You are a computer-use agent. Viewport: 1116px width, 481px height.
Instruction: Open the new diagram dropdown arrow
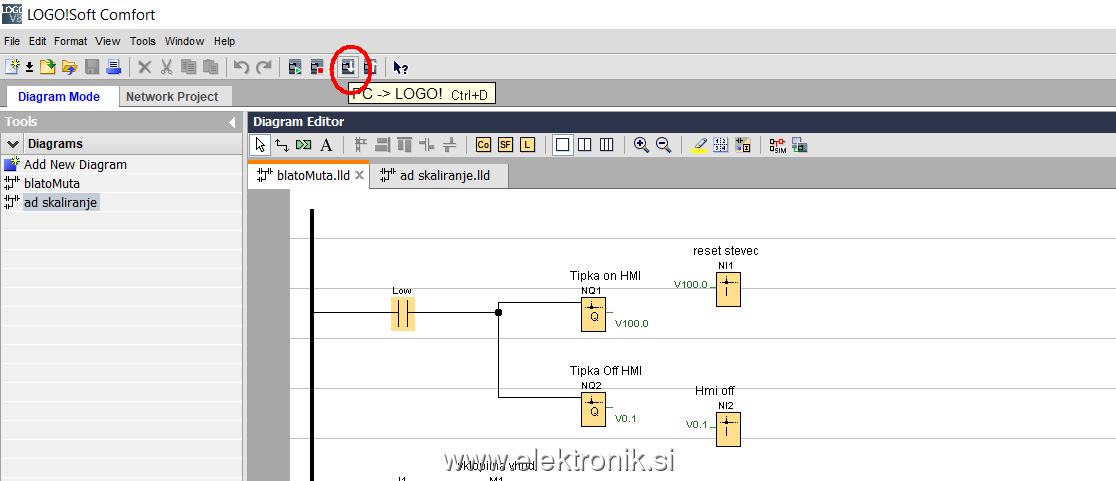pyautogui.click(x=29, y=67)
